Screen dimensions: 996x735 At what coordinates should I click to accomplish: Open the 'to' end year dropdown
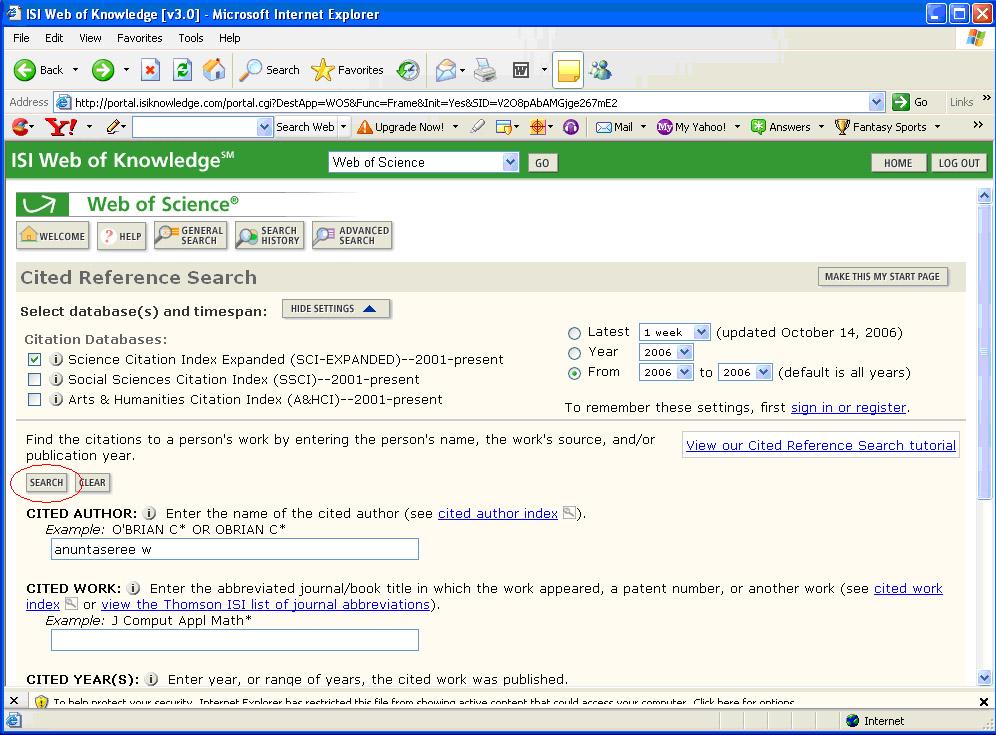click(744, 372)
